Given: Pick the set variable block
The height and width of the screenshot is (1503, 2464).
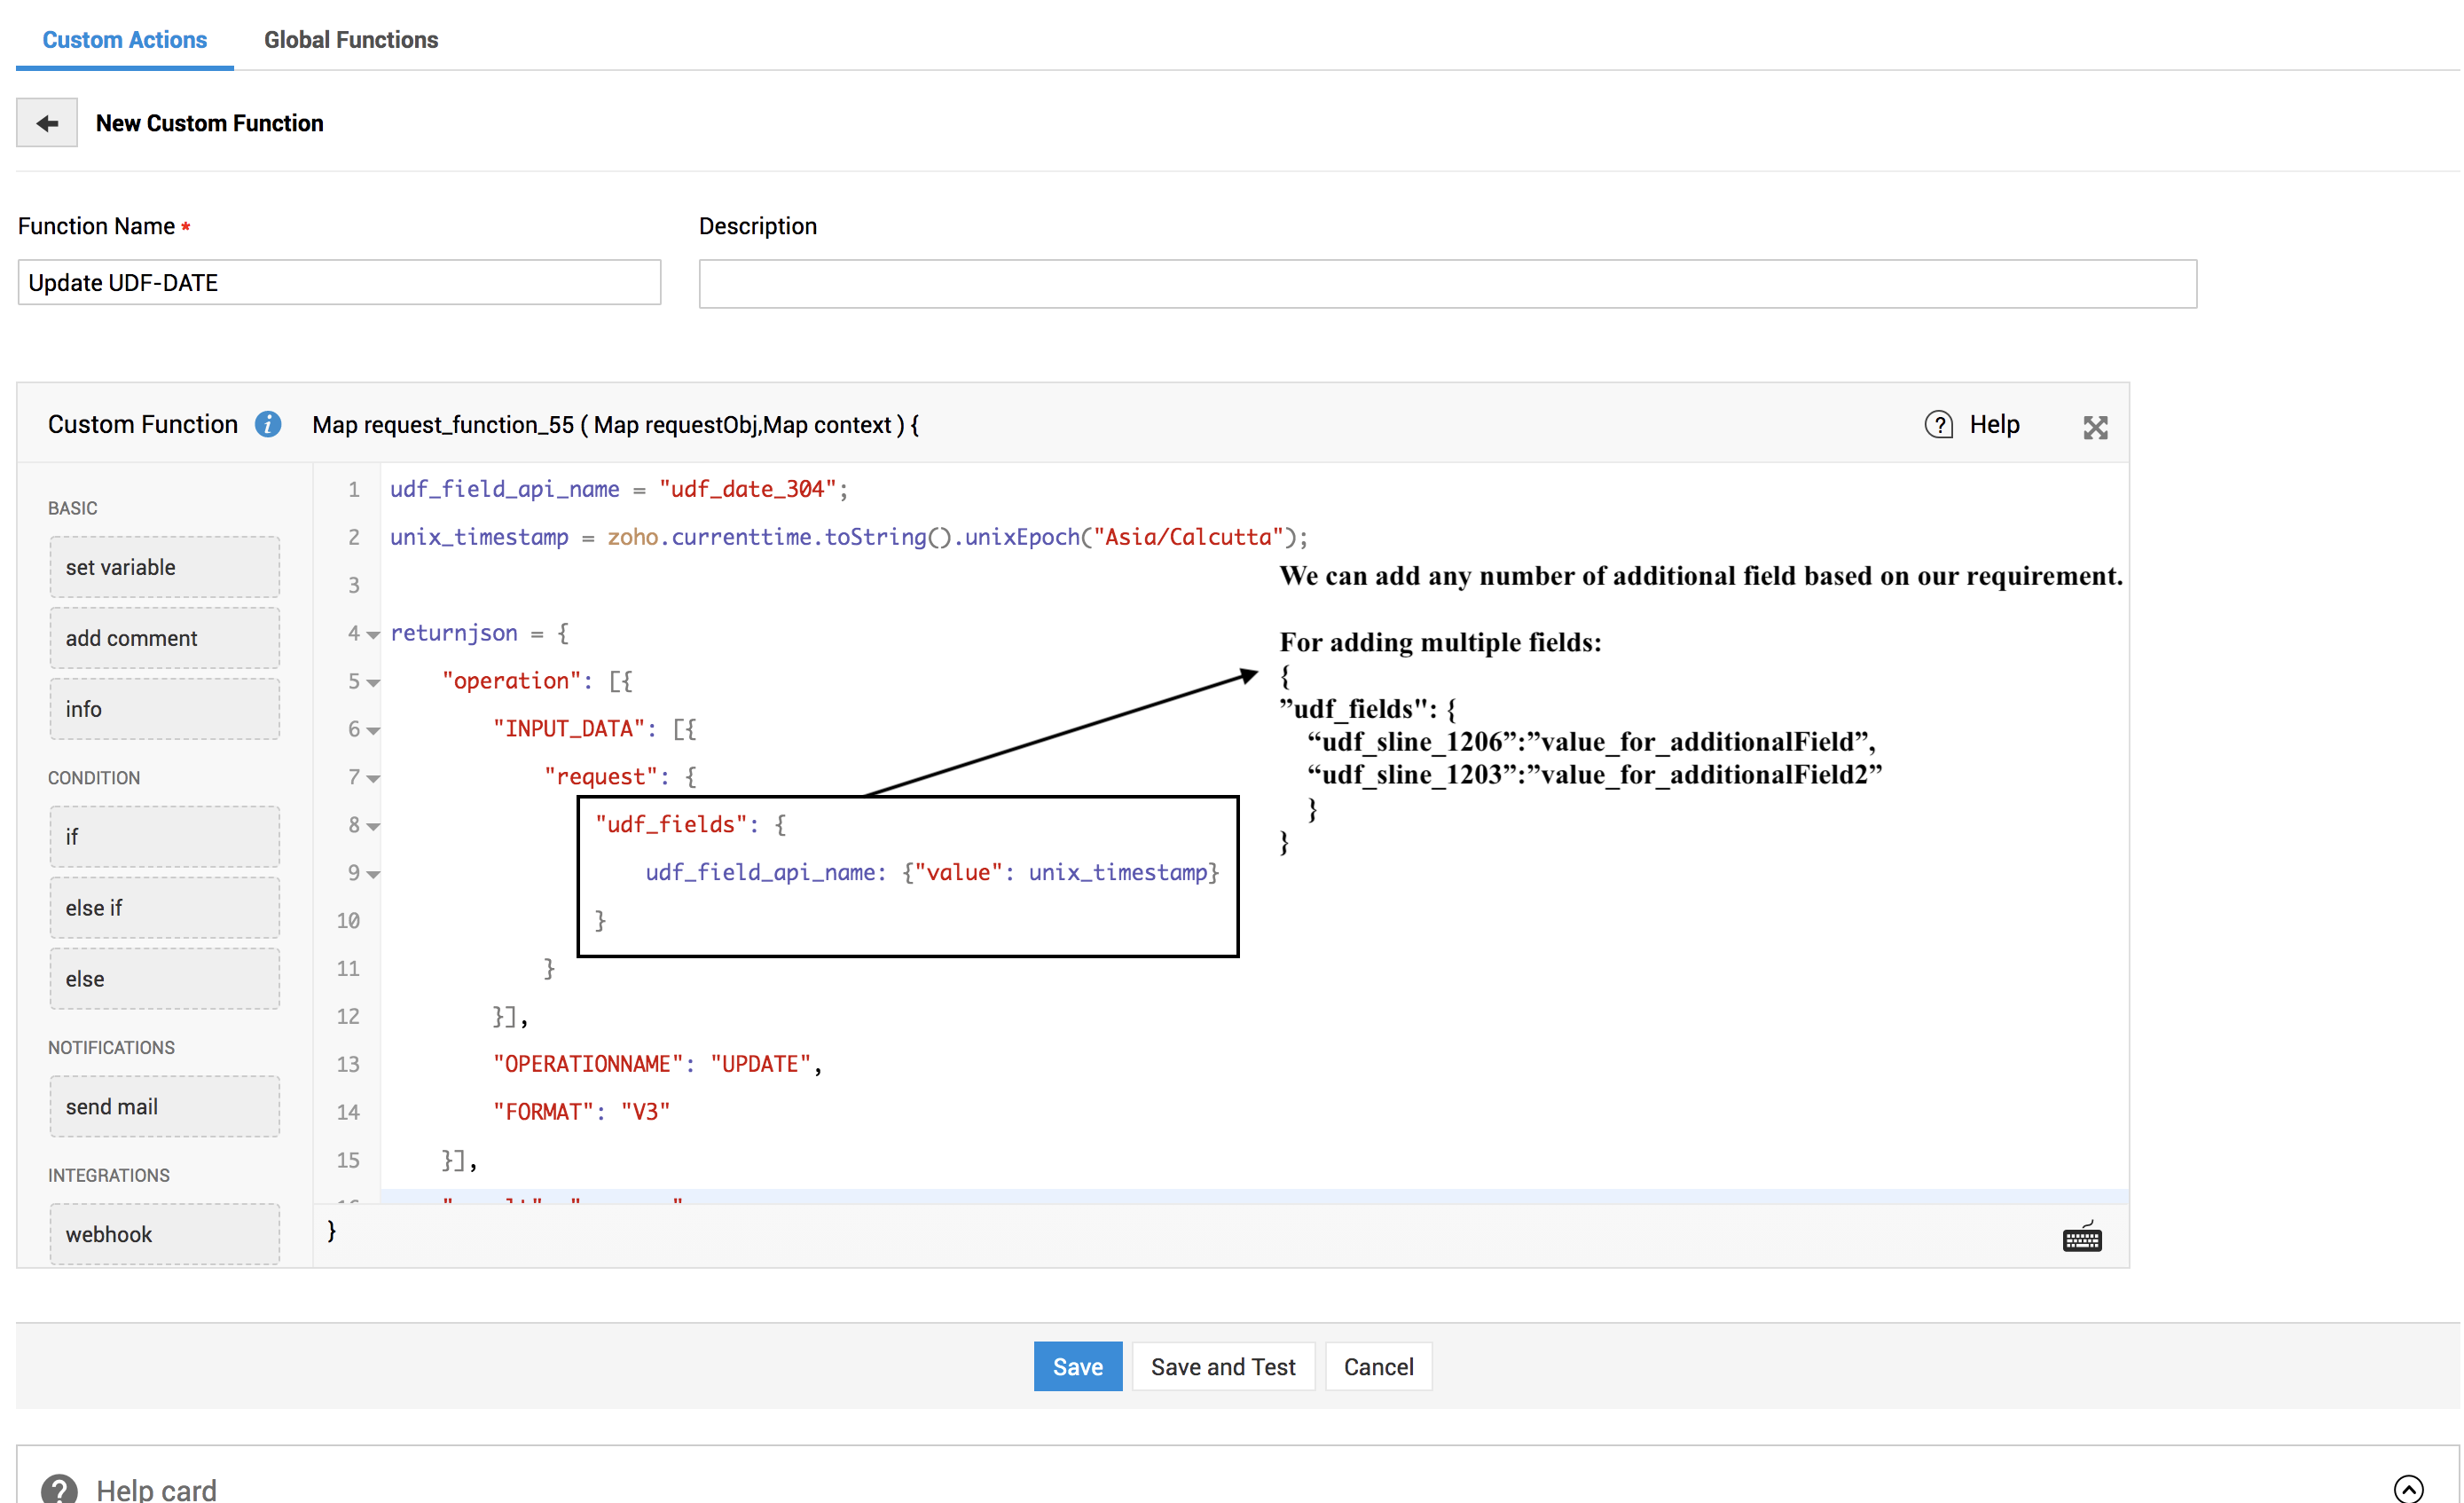Looking at the screenshot, I should (165, 567).
